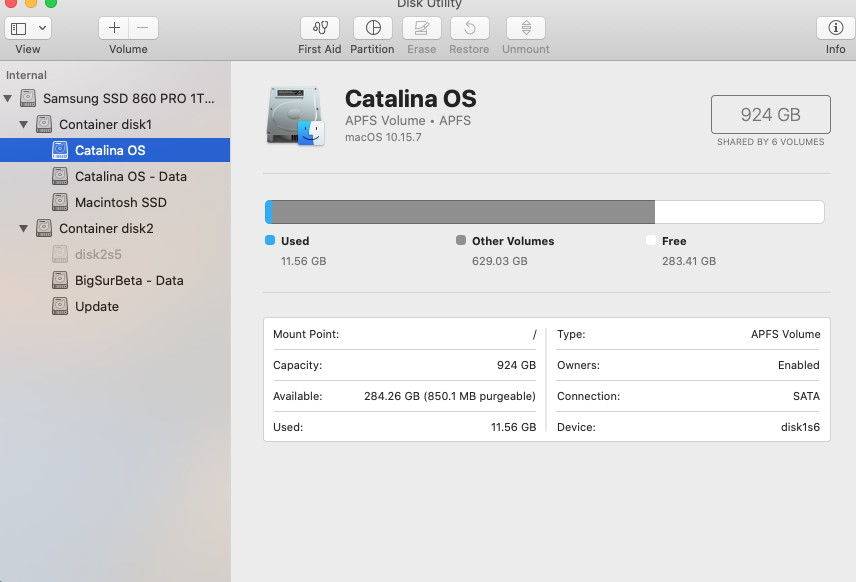Click the Internal sidebar heading
This screenshot has width=856, height=582.
26,75
